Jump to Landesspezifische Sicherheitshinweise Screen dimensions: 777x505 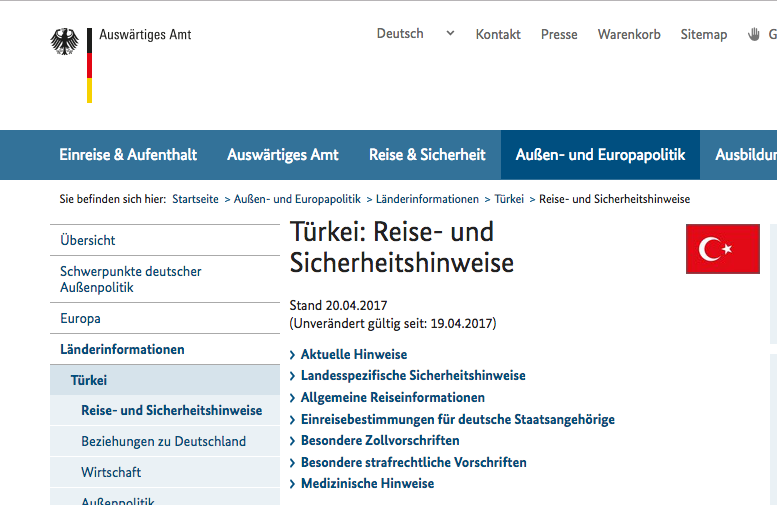(413, 376)
